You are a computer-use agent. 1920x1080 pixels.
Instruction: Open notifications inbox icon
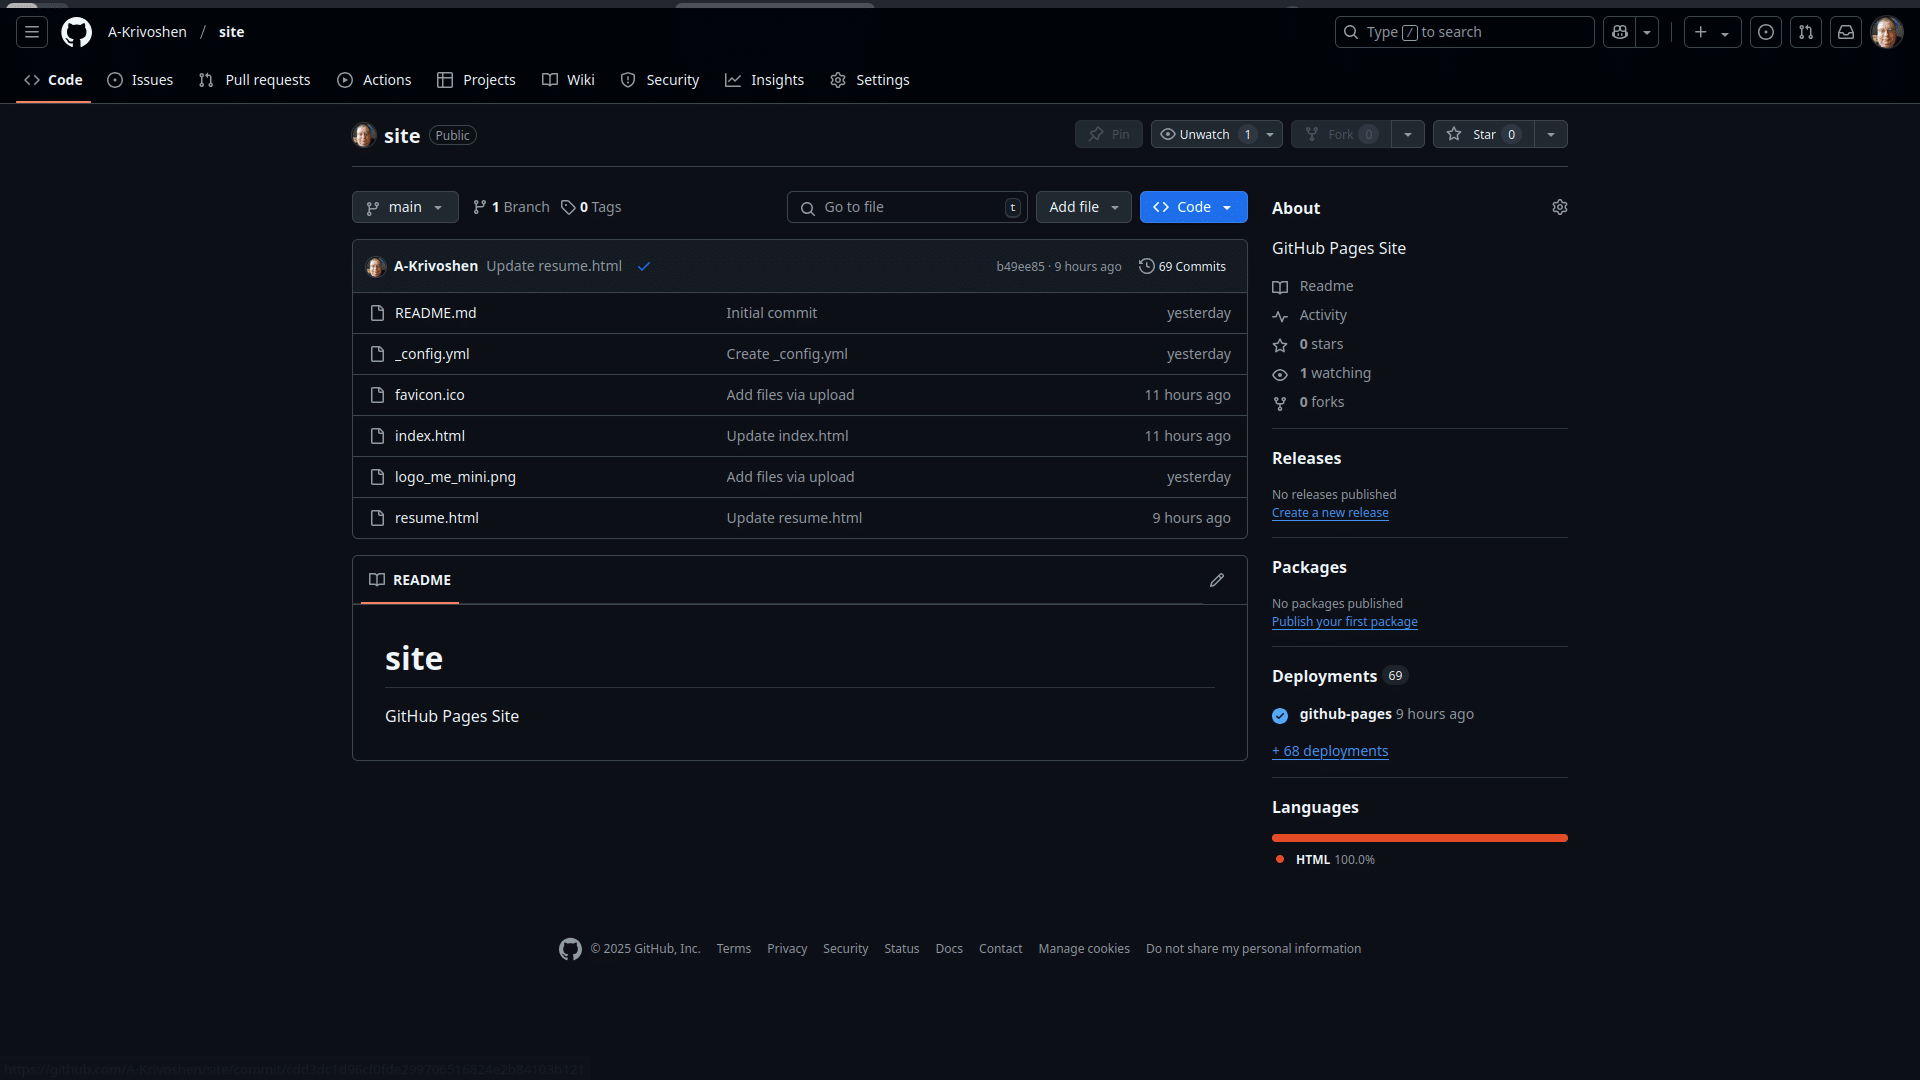[1846, 32]
